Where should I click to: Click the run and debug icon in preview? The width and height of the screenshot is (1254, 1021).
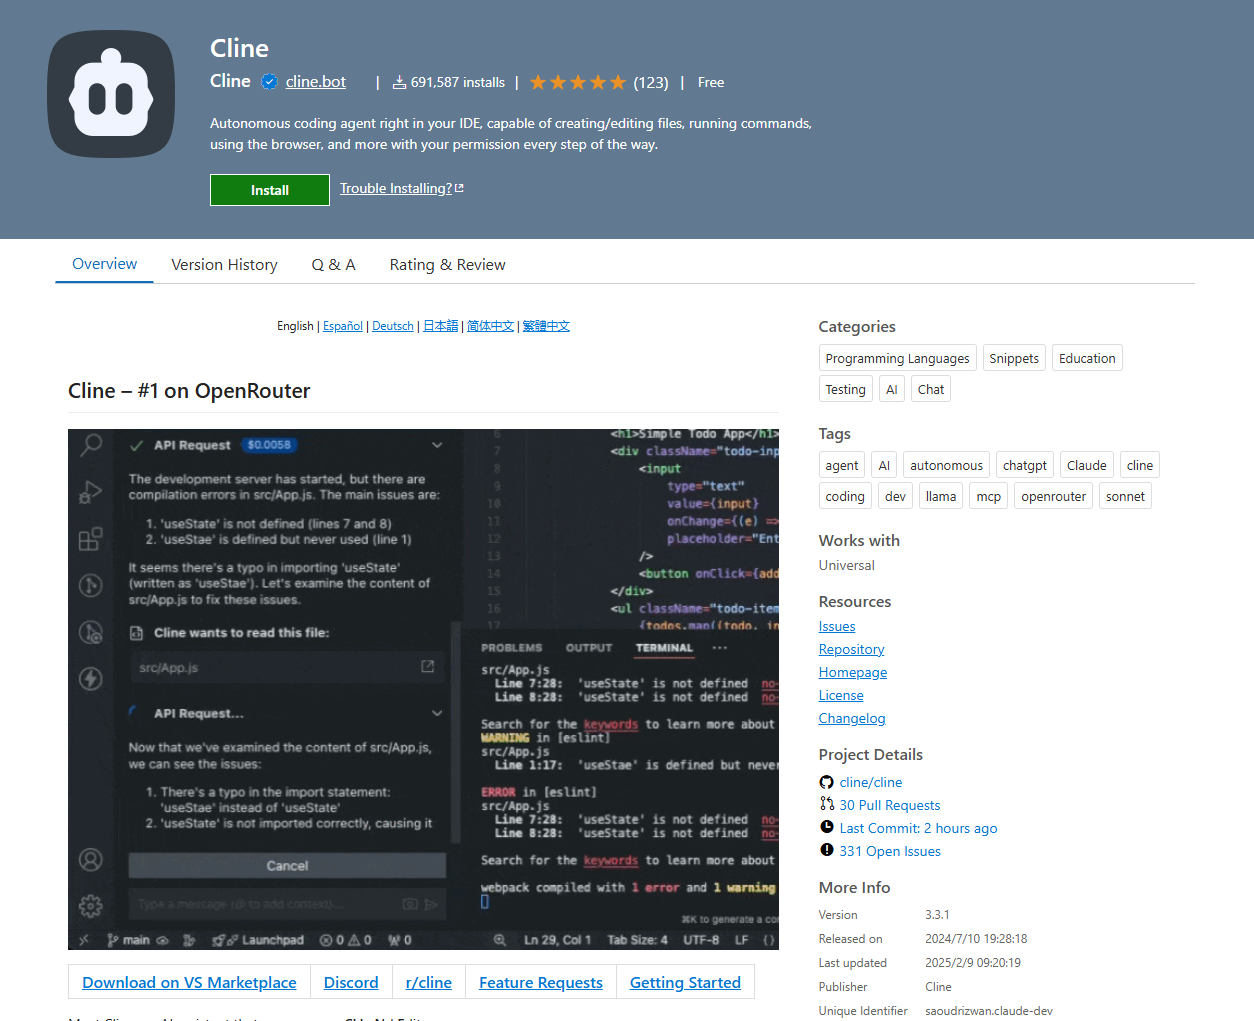91,492
